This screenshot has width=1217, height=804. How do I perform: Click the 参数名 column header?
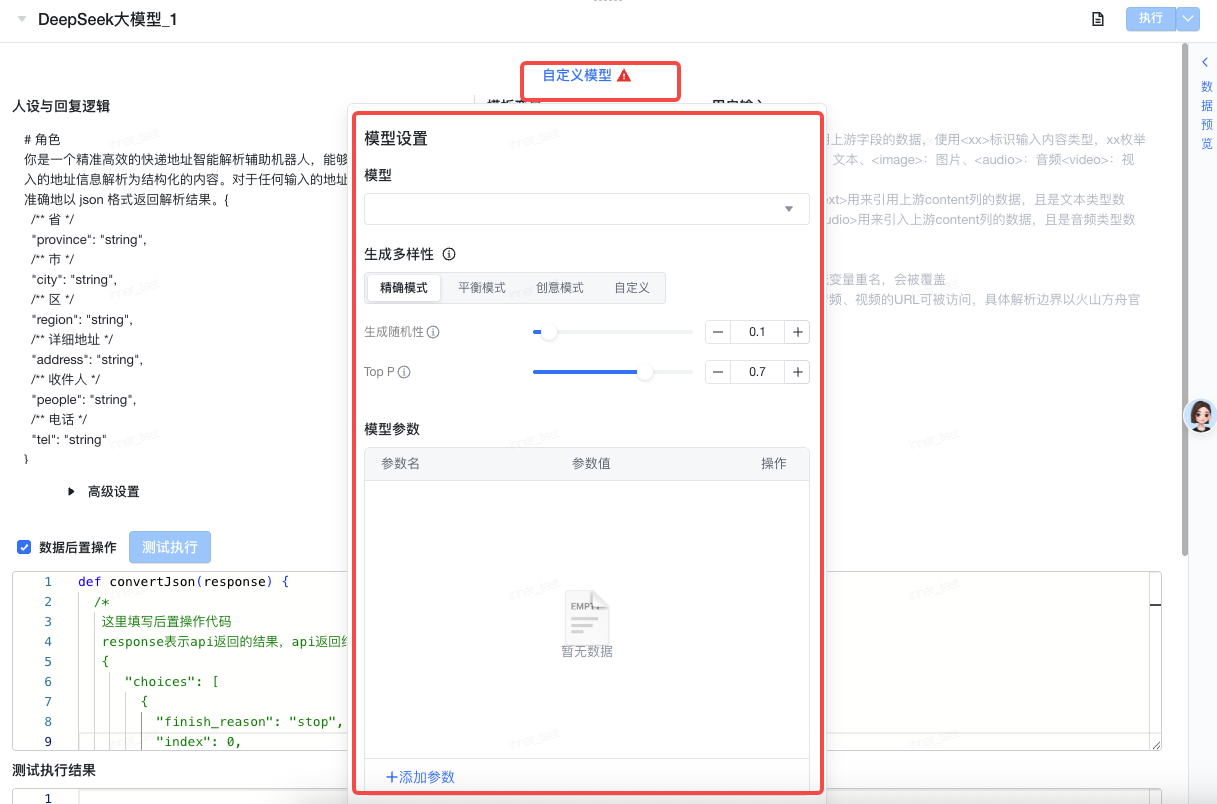400,464
